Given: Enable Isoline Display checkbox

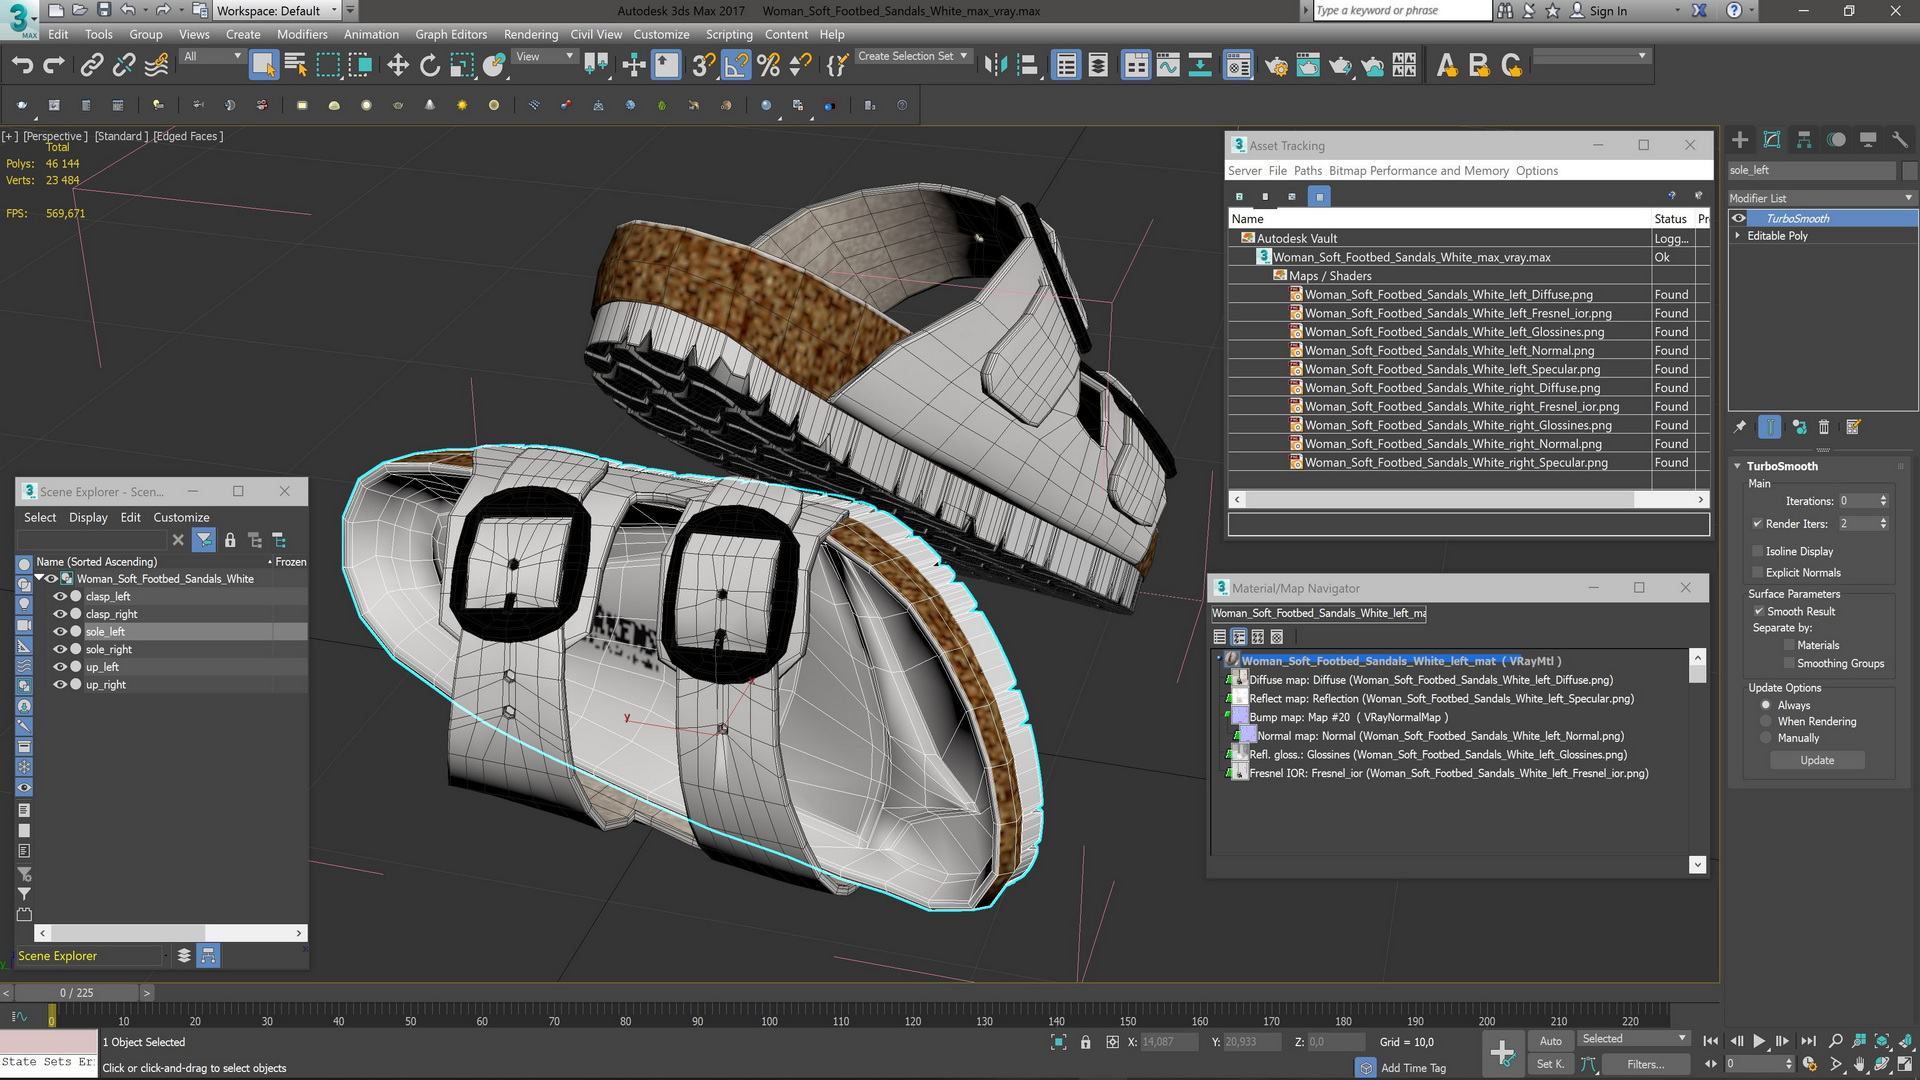Looking at the screenshot, I should tap(1758, 551).
